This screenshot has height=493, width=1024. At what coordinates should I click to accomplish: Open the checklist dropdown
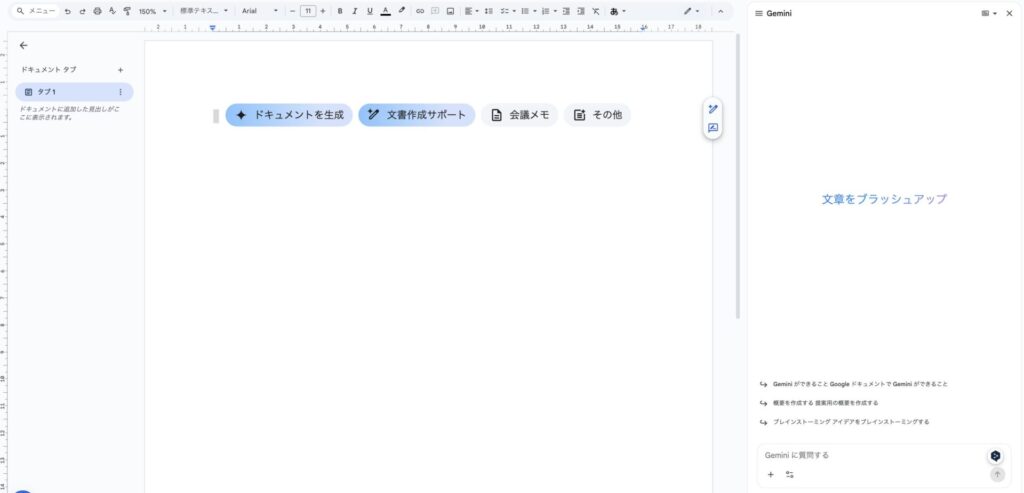click(x=507, y=11)
